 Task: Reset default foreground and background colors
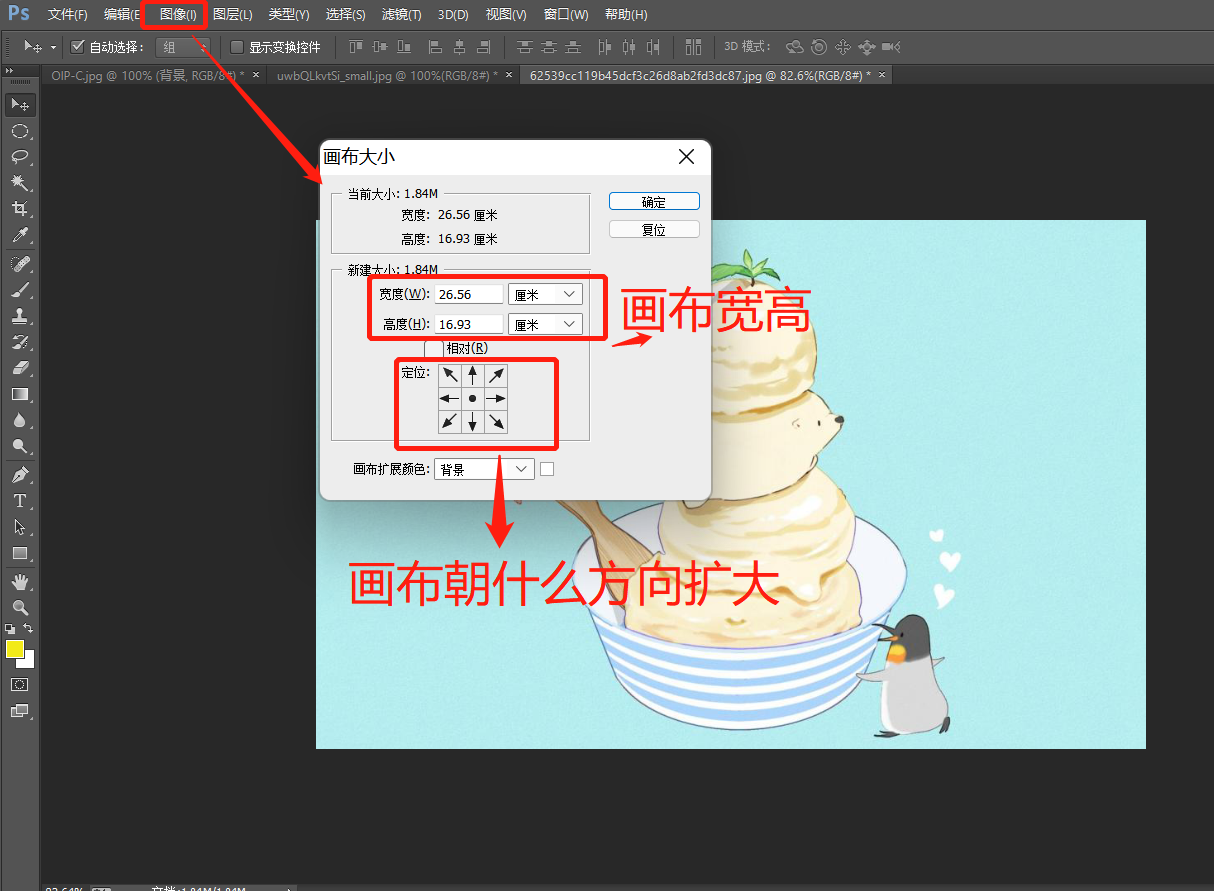pyautogui.click(x=10, y=629)
